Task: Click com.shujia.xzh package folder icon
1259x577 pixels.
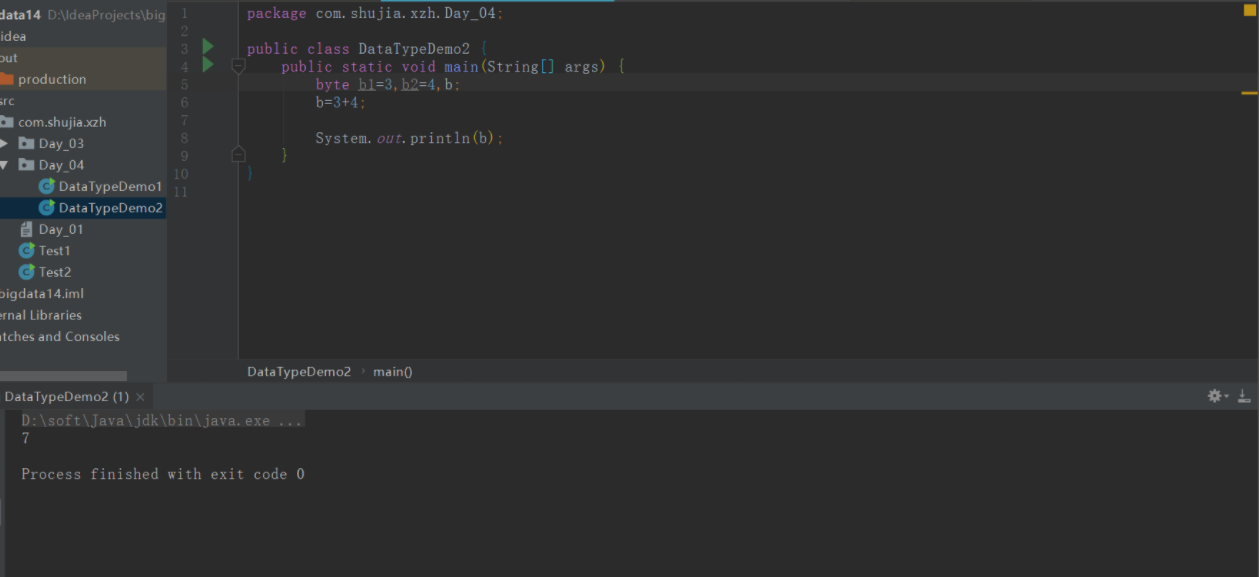Action: click(6, 122)
